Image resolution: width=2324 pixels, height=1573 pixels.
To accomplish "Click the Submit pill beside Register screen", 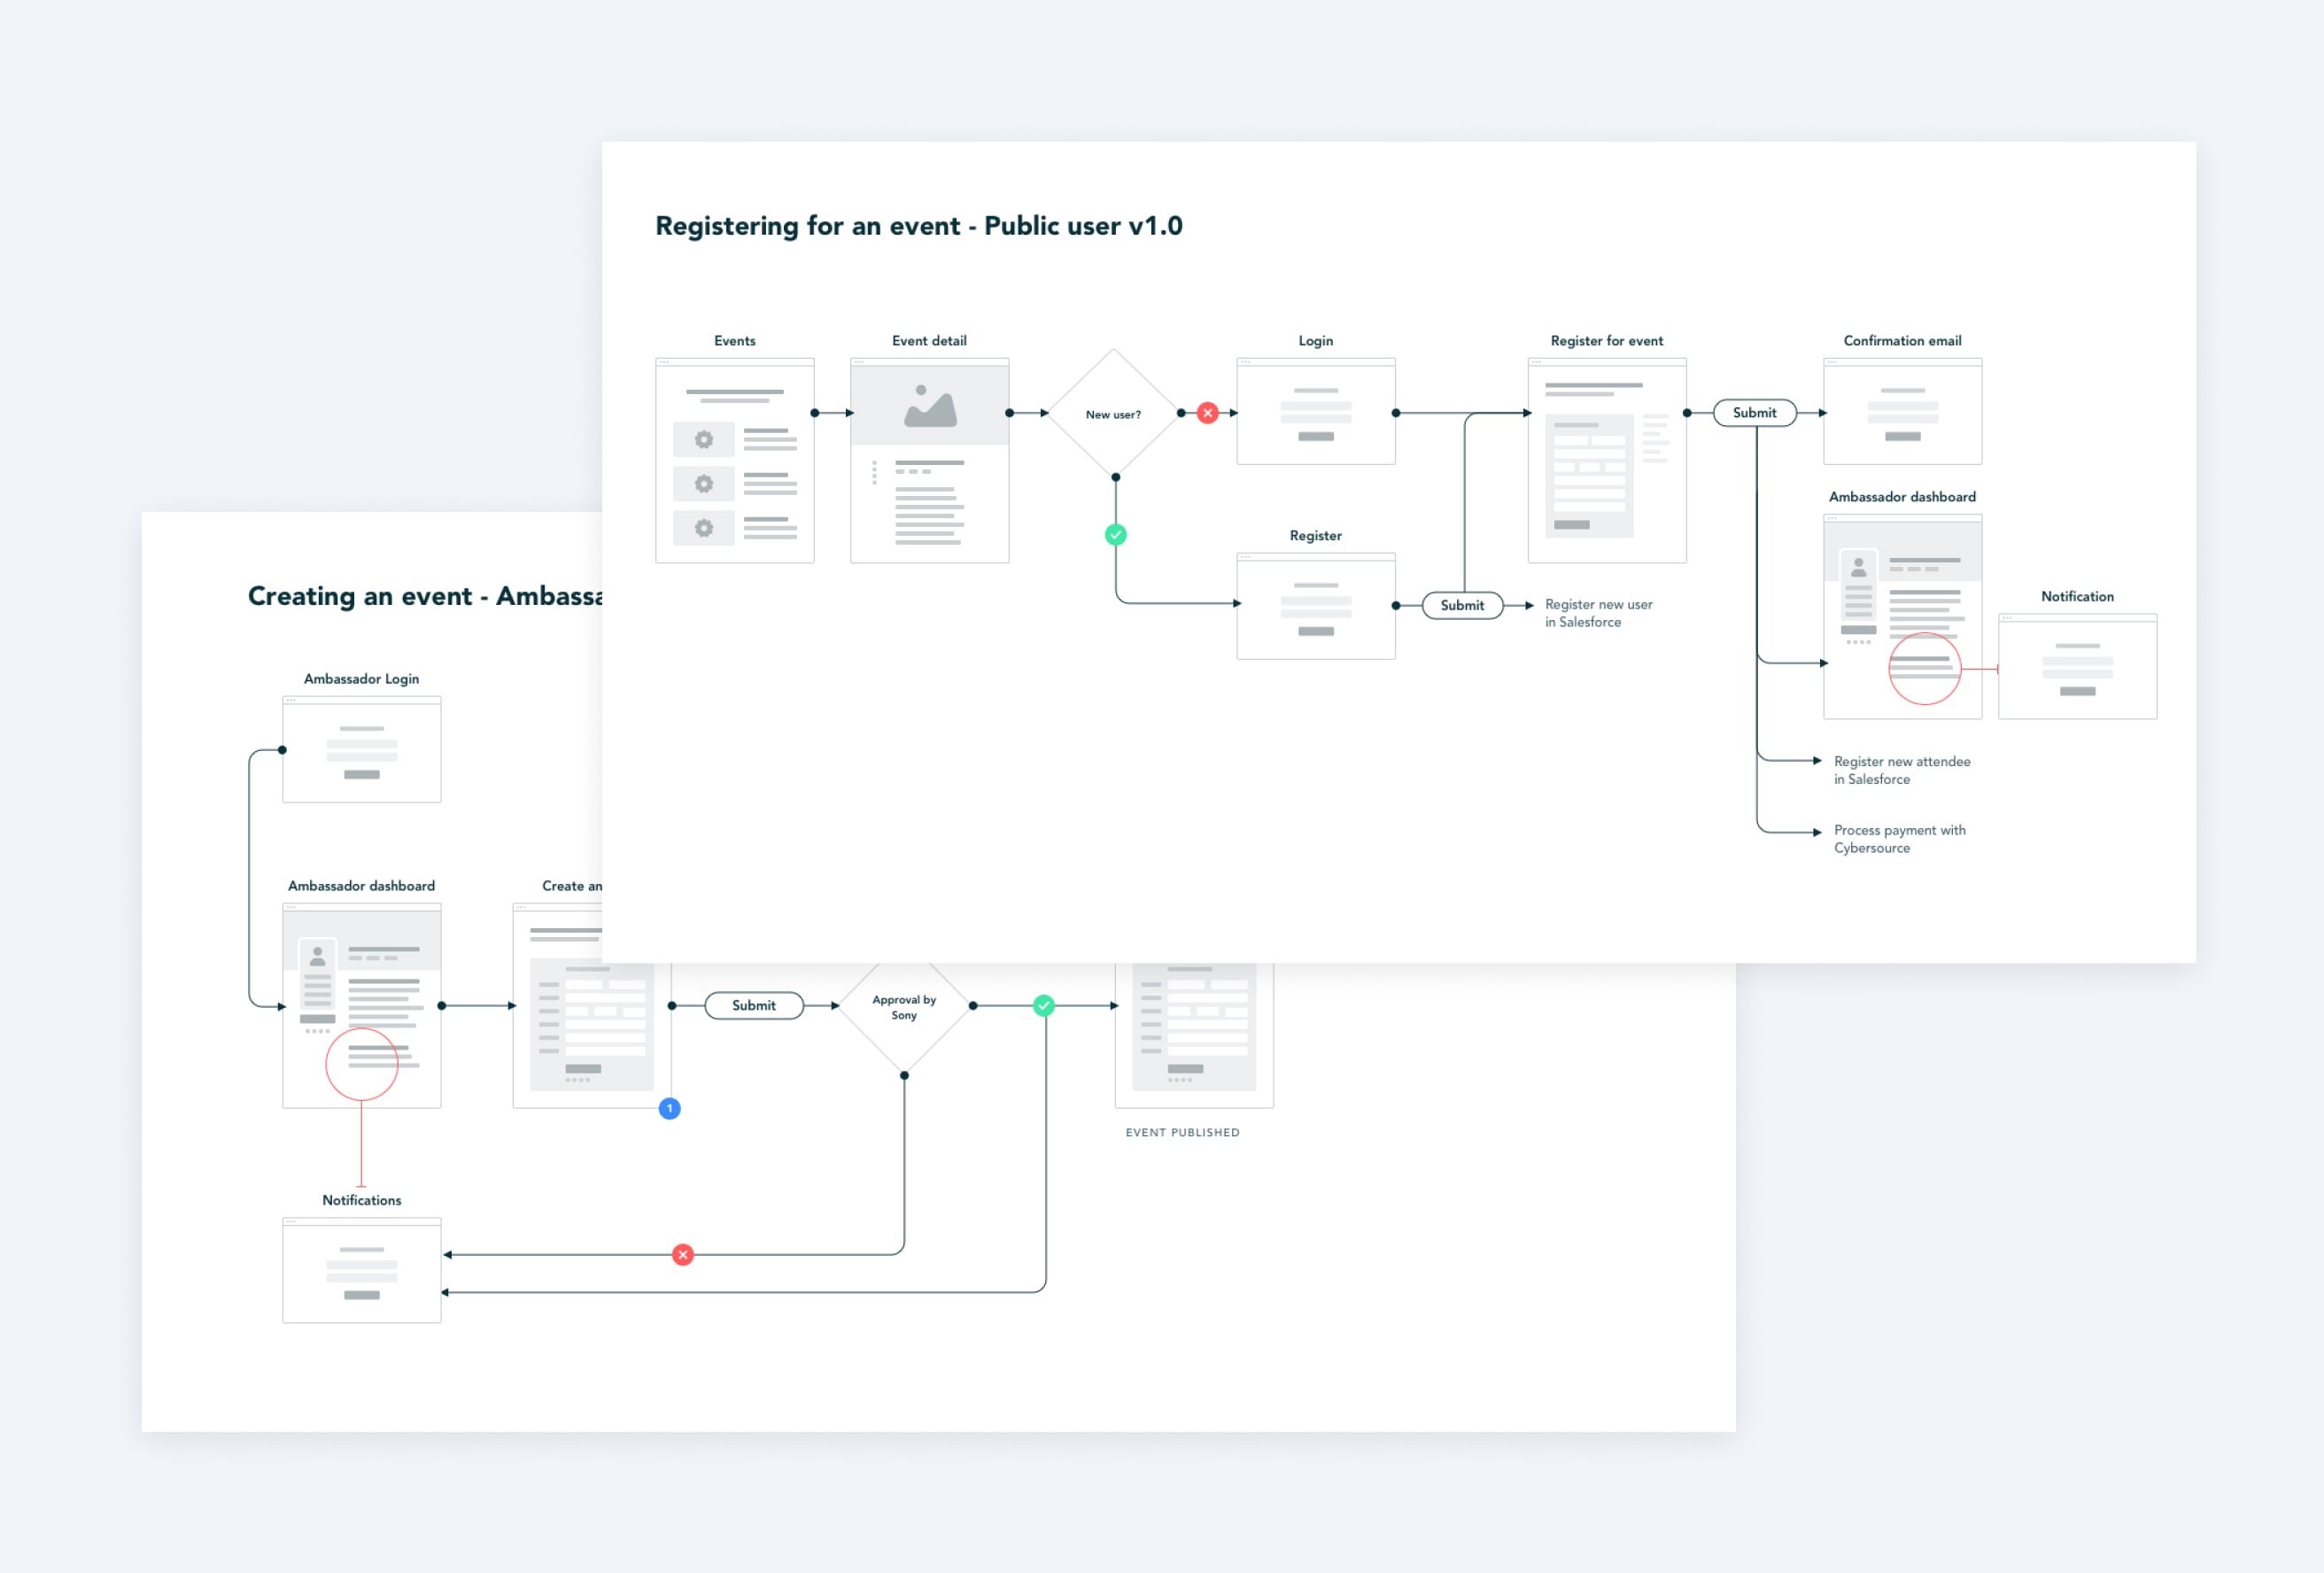I will 1462,605.
